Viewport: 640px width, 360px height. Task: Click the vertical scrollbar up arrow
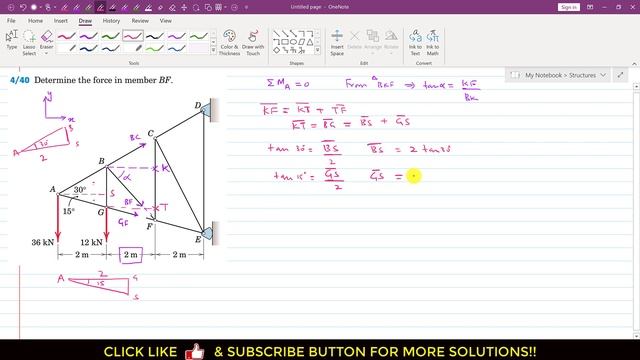(x=636, y=87)
